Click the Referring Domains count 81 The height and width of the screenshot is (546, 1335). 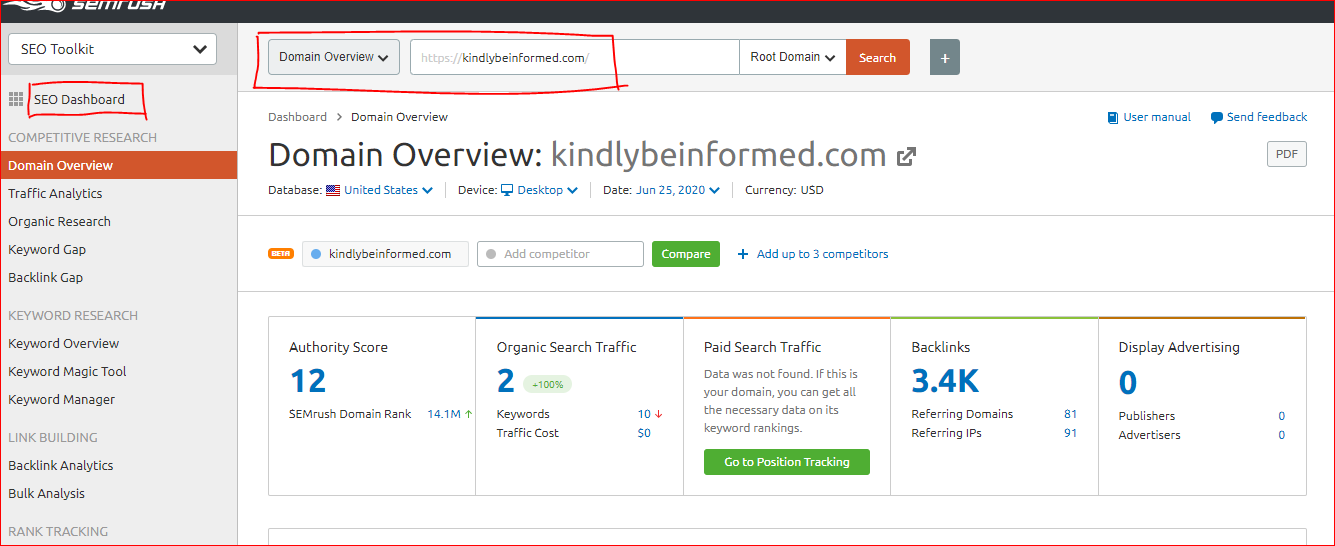1070,414
